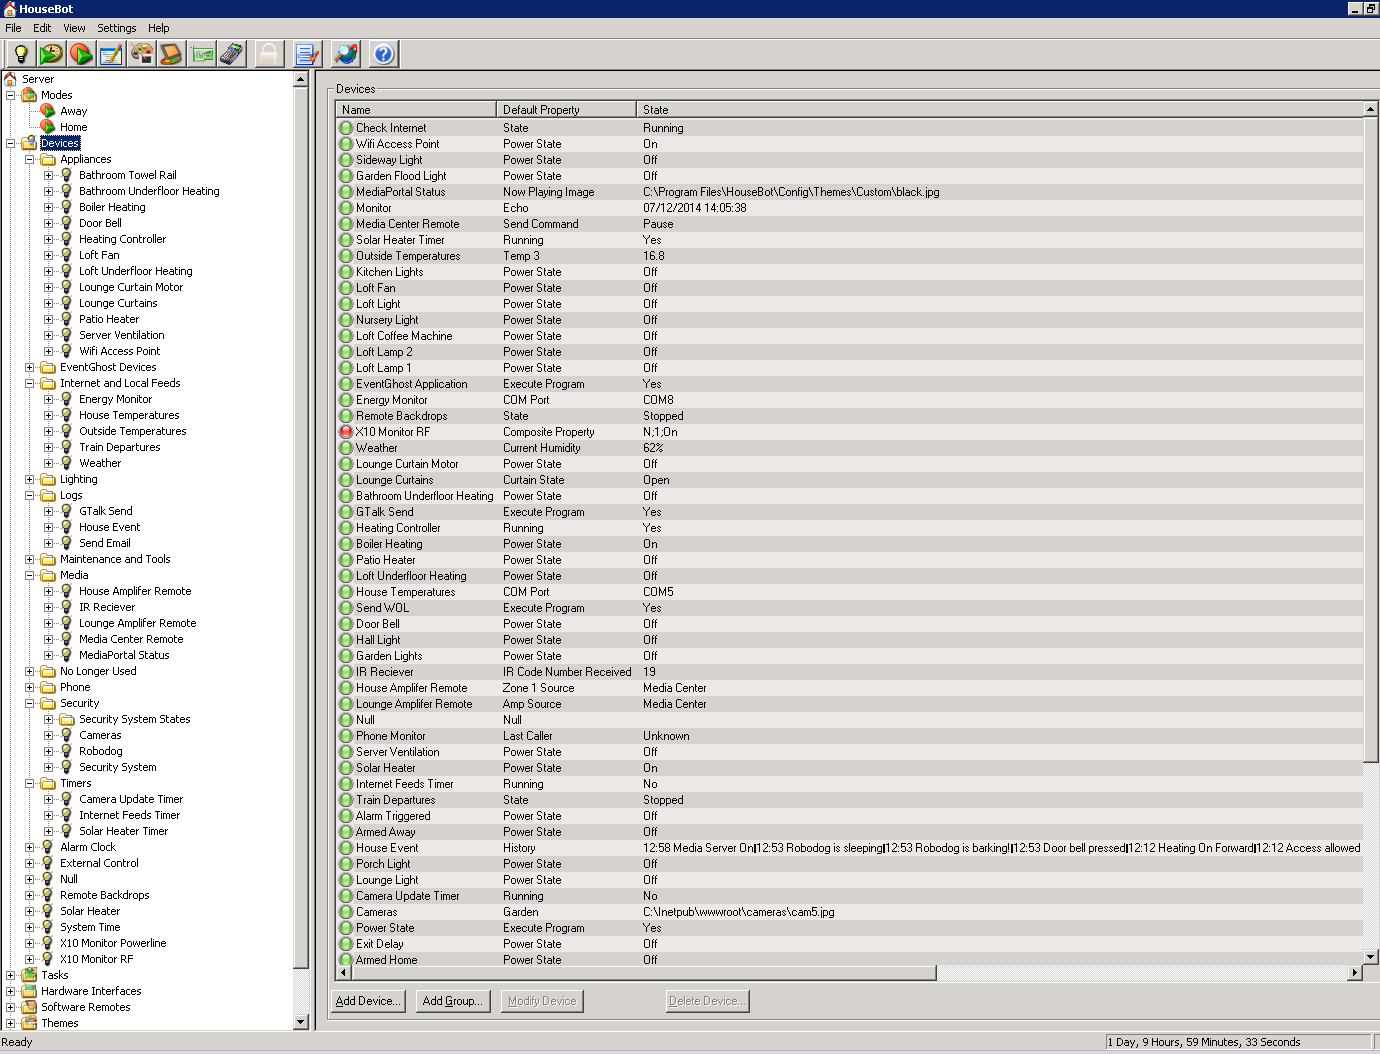Click the clock with green arrow toolbar icon
Screen dimensions: 1380x1054
(50, 54)
